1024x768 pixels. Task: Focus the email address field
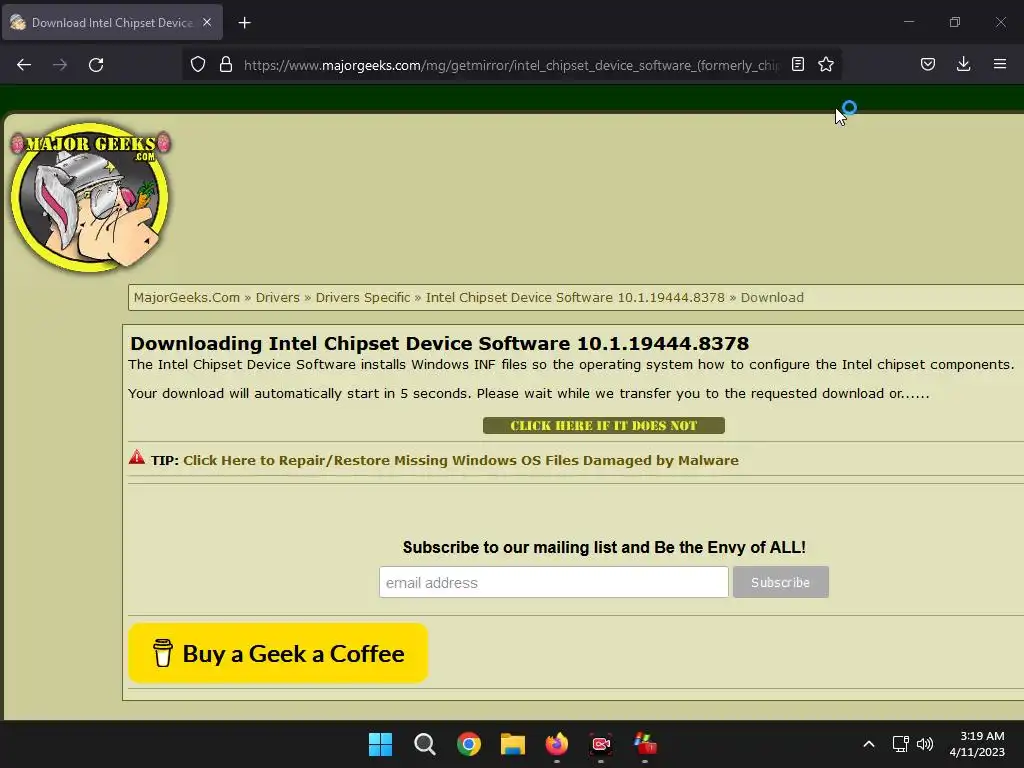click(x=554, y=583)
